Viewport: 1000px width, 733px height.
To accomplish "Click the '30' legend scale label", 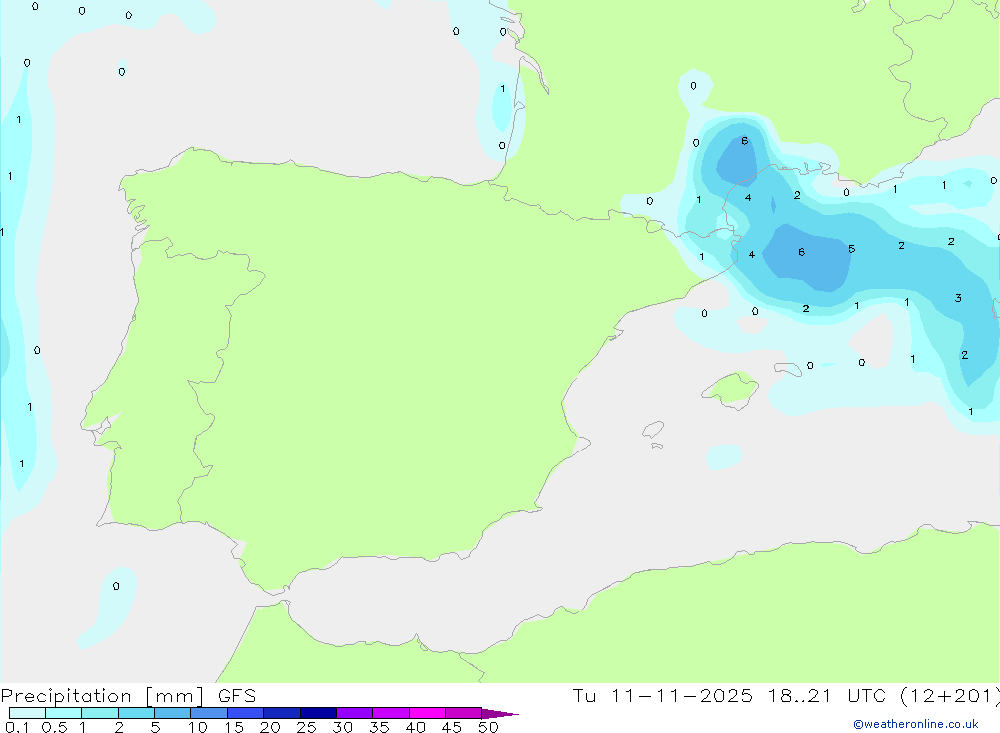I will [x=343, y=727].
